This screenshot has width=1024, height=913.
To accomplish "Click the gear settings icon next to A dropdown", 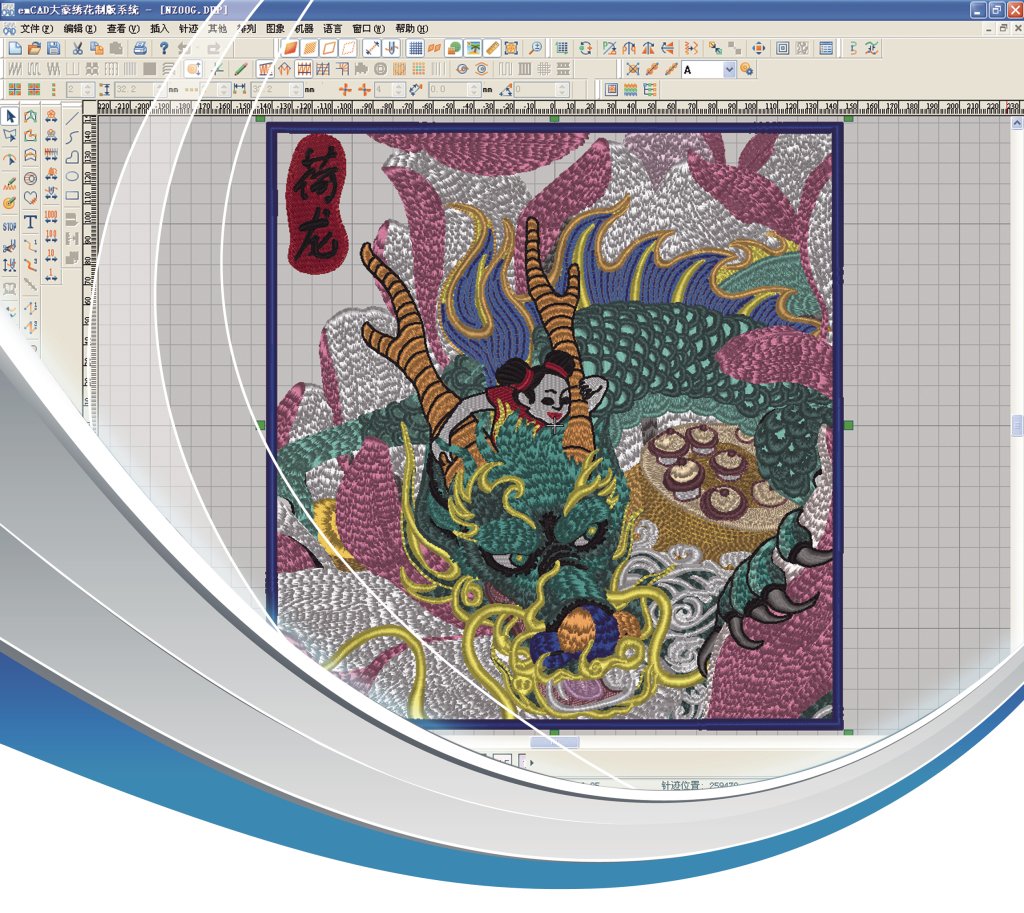I will point(747,69).
